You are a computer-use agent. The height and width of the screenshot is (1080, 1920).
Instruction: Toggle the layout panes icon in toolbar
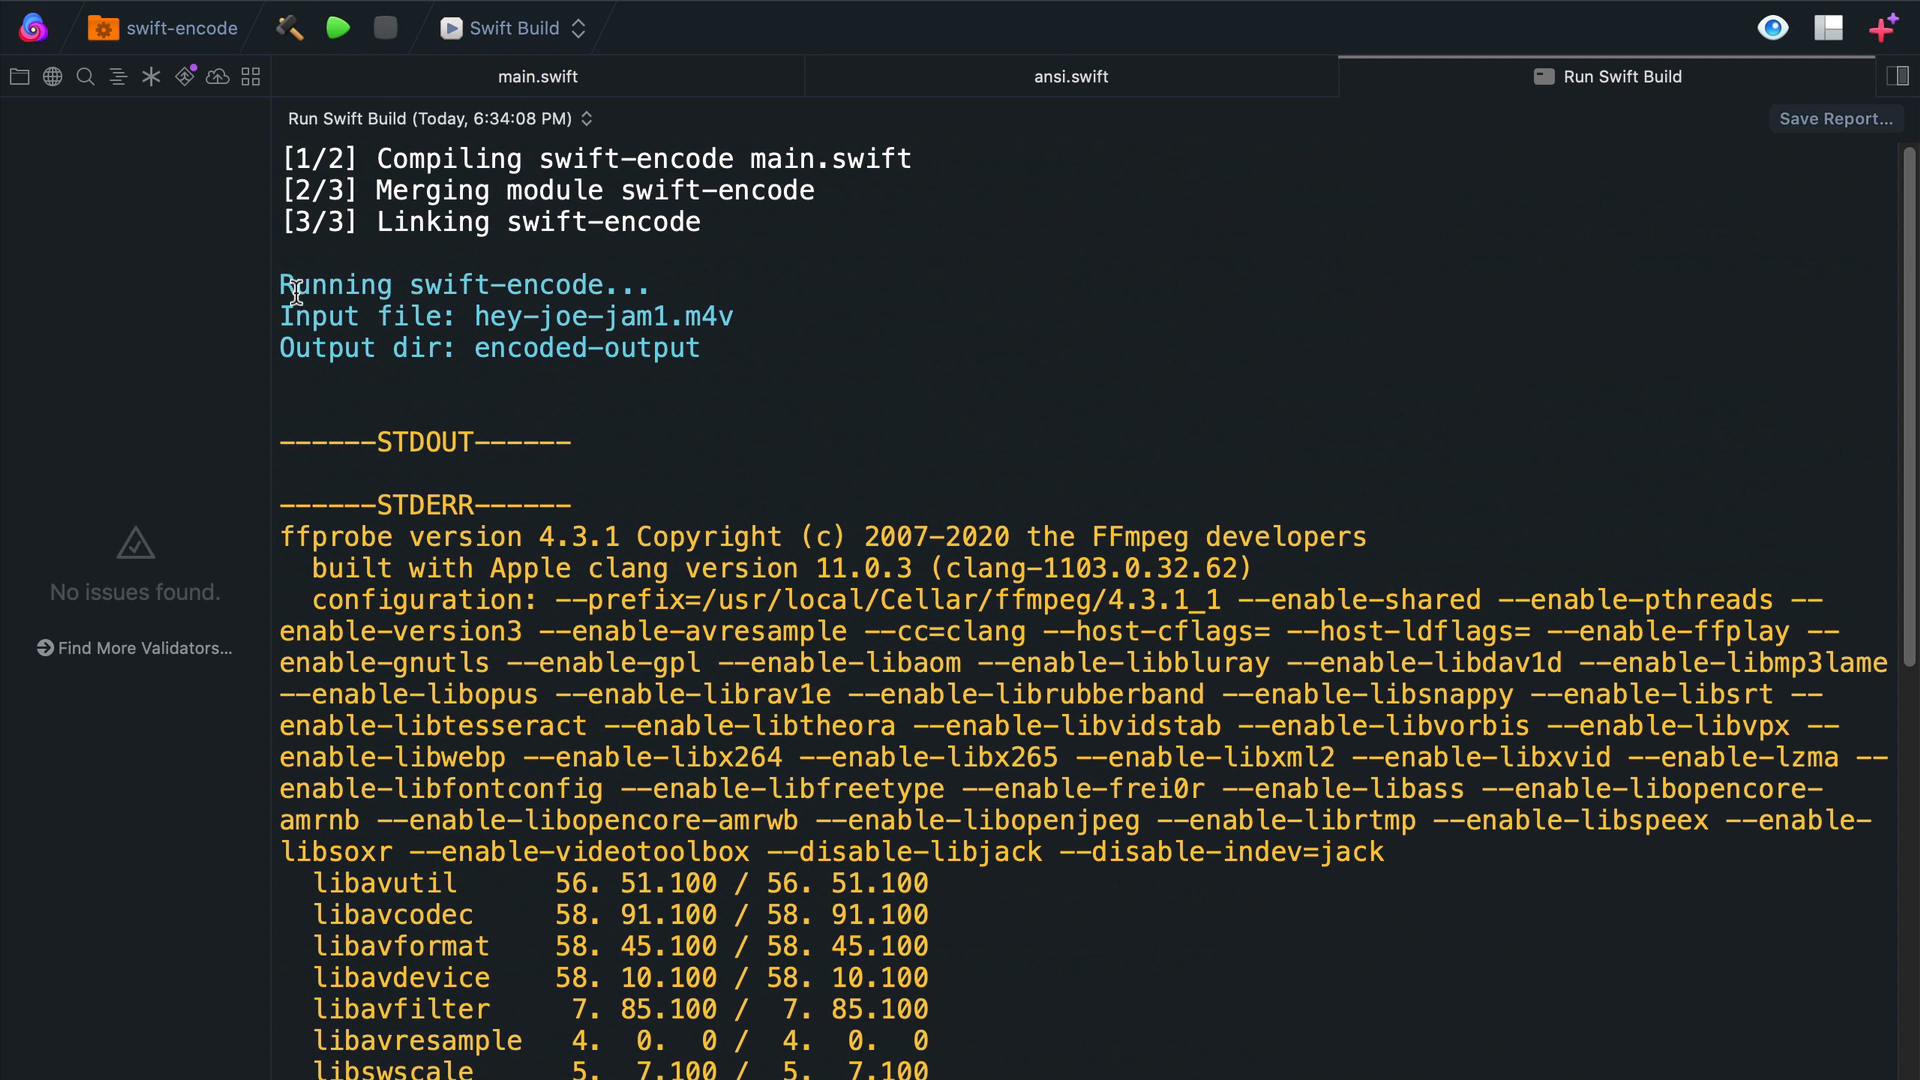1829,28
